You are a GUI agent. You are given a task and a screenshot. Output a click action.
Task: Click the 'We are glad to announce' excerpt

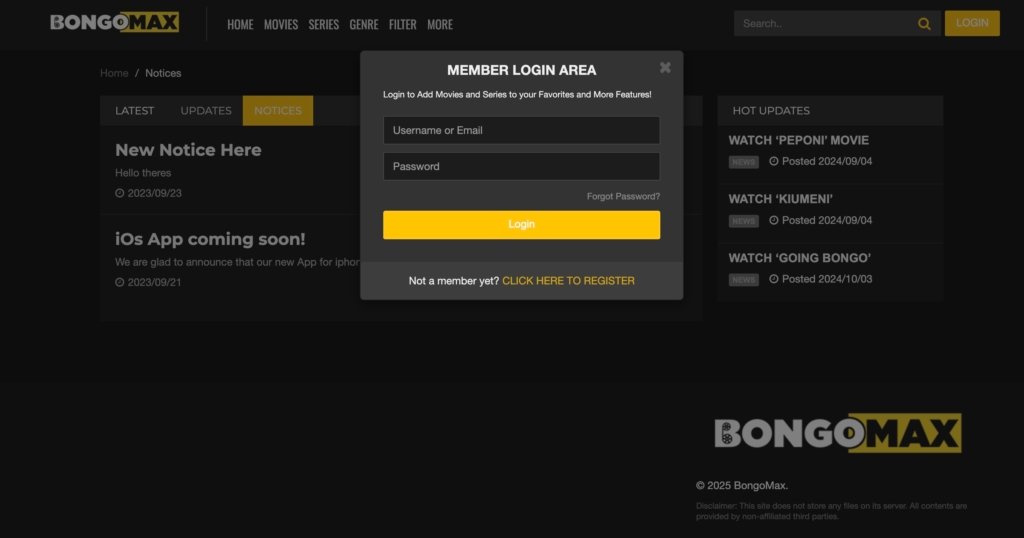click(237, 262)
